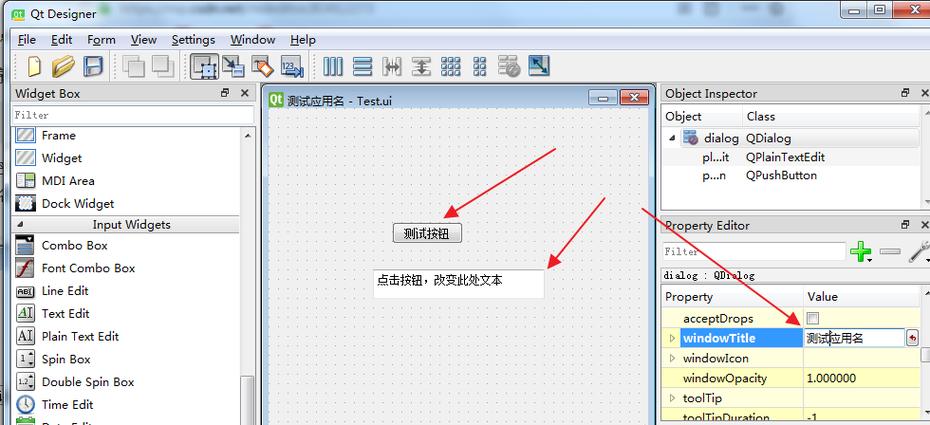
Task: Expand the windowTitle property
Action: point(672,338)
